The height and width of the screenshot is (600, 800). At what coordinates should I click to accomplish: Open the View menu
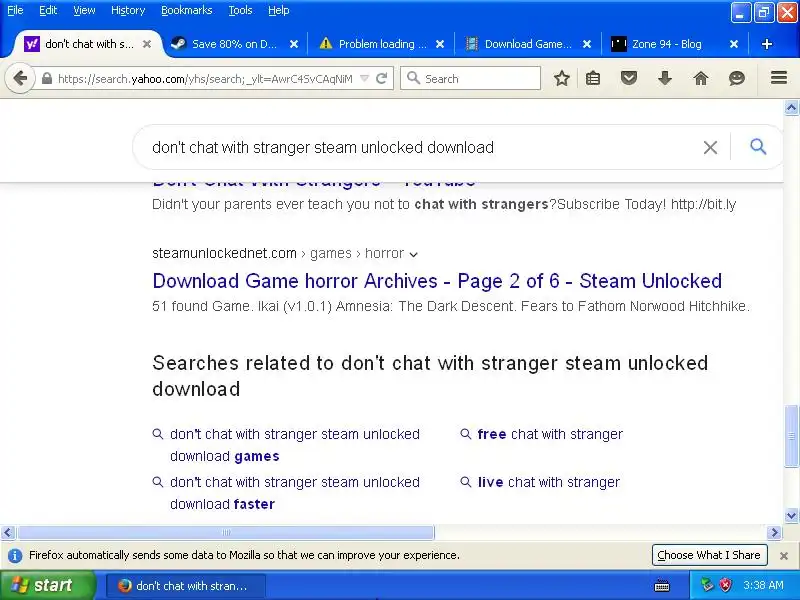(84, 10)
